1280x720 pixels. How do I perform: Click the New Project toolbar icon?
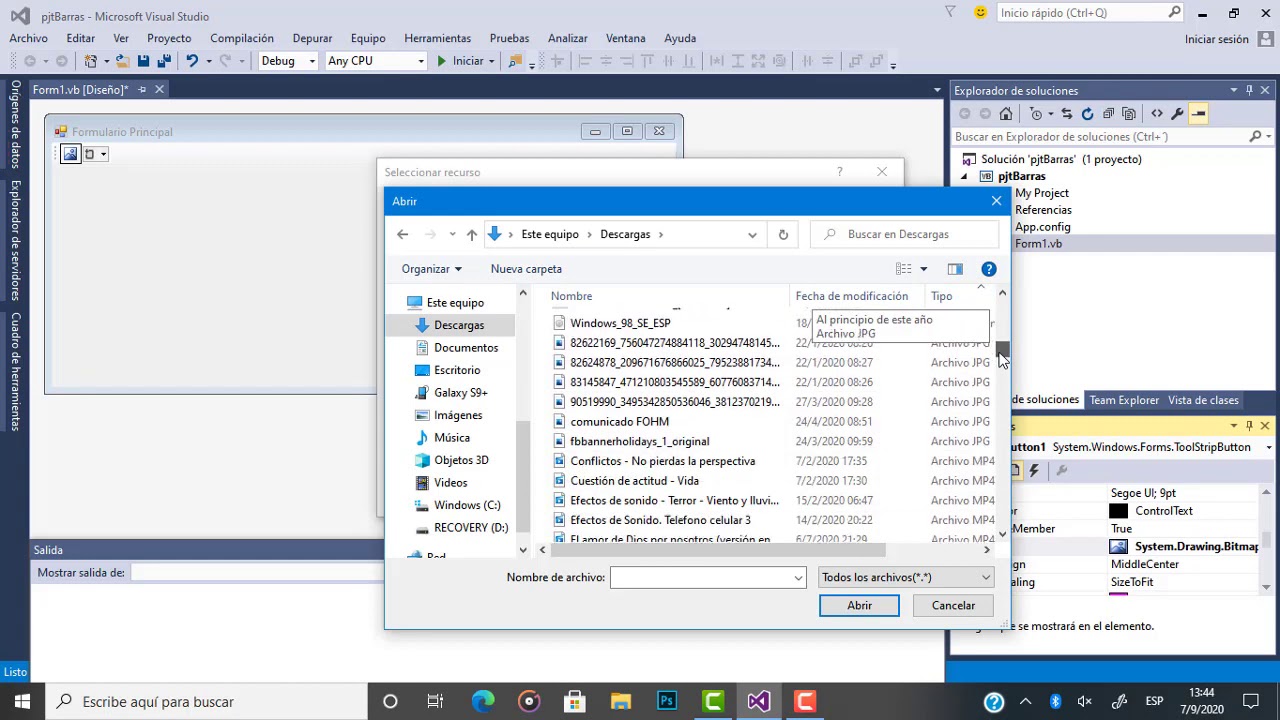[x=91, y=61]
